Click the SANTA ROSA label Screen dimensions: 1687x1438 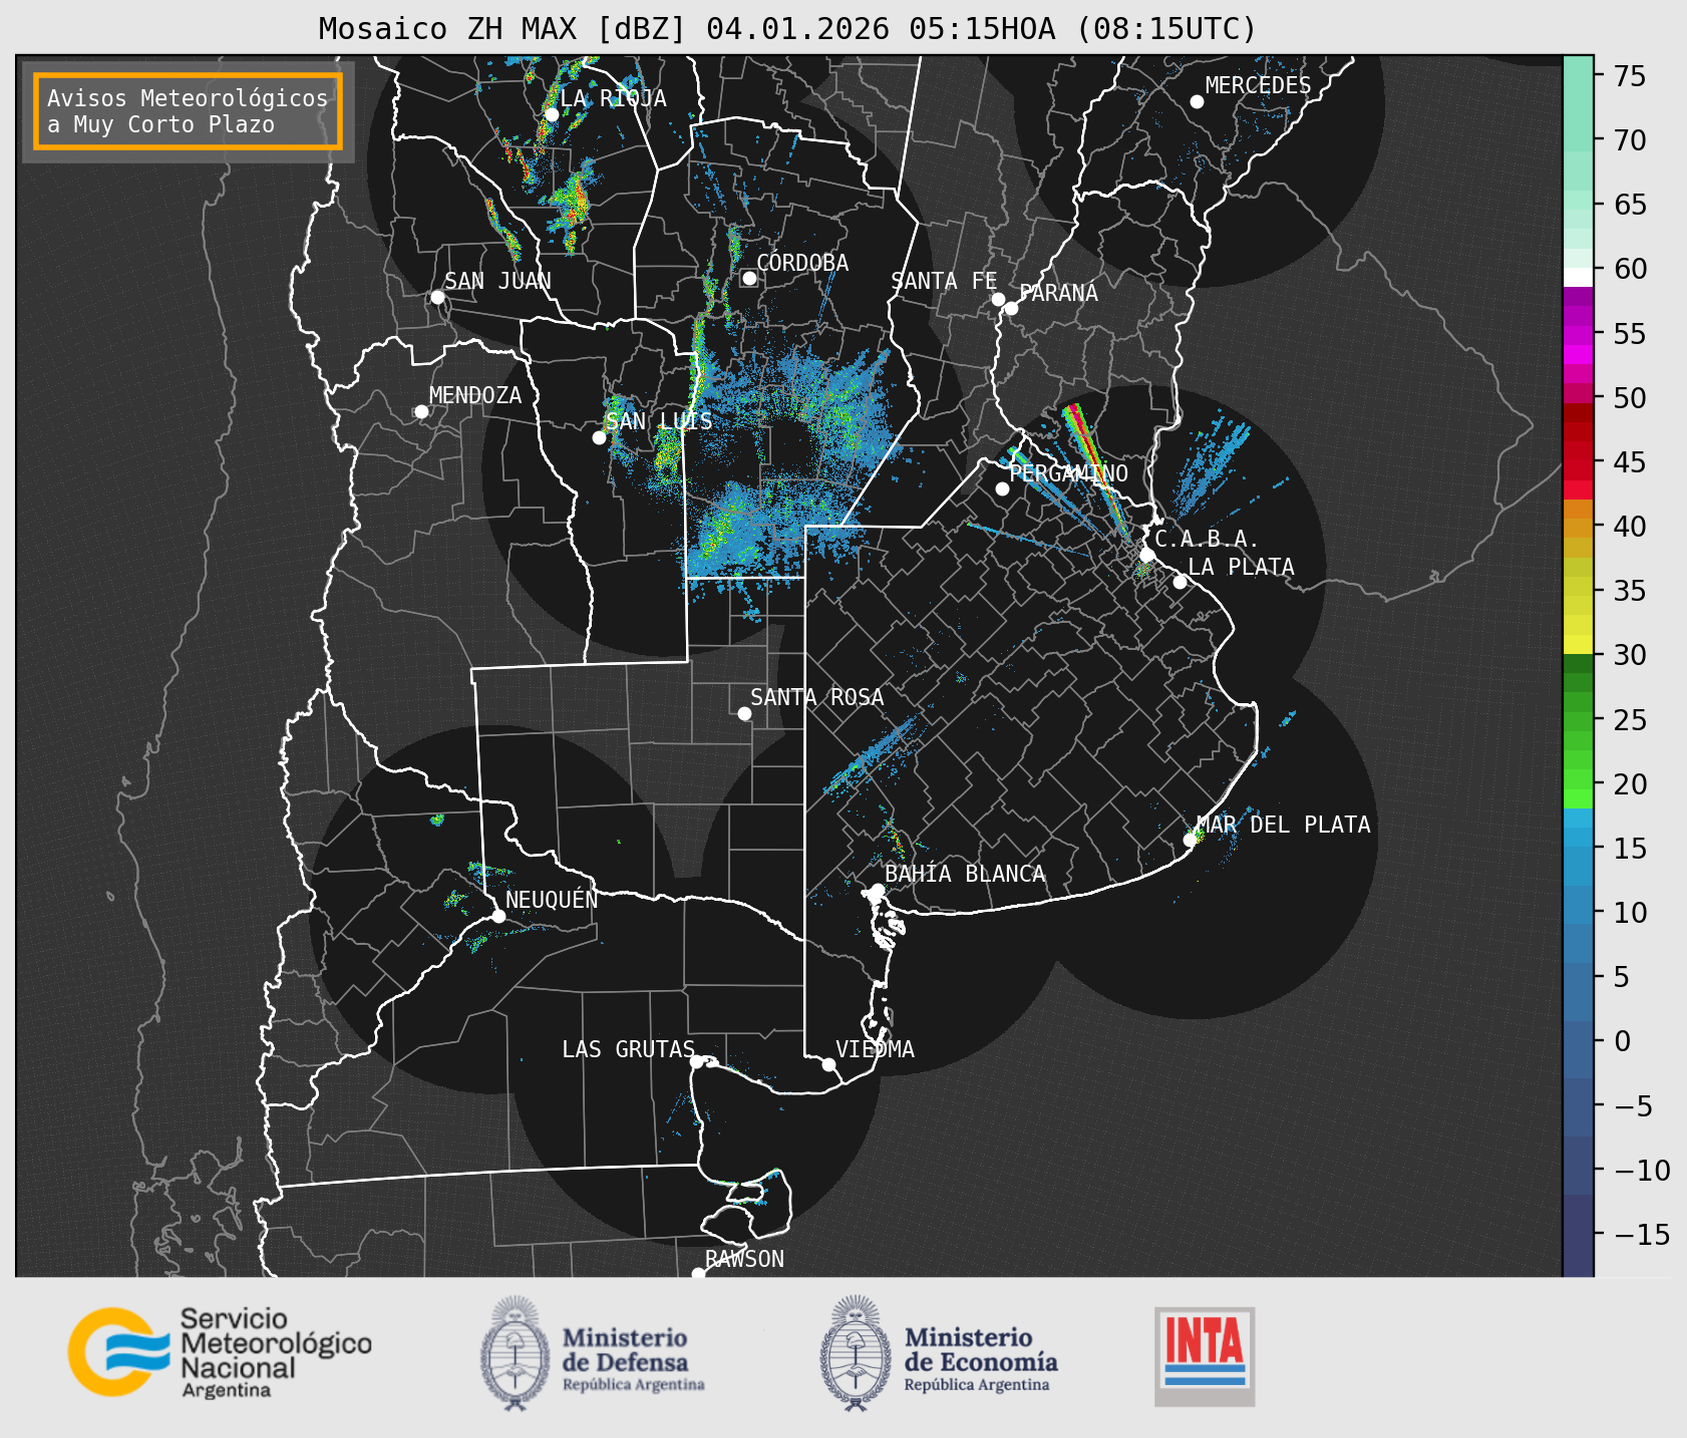click(817, 697)
